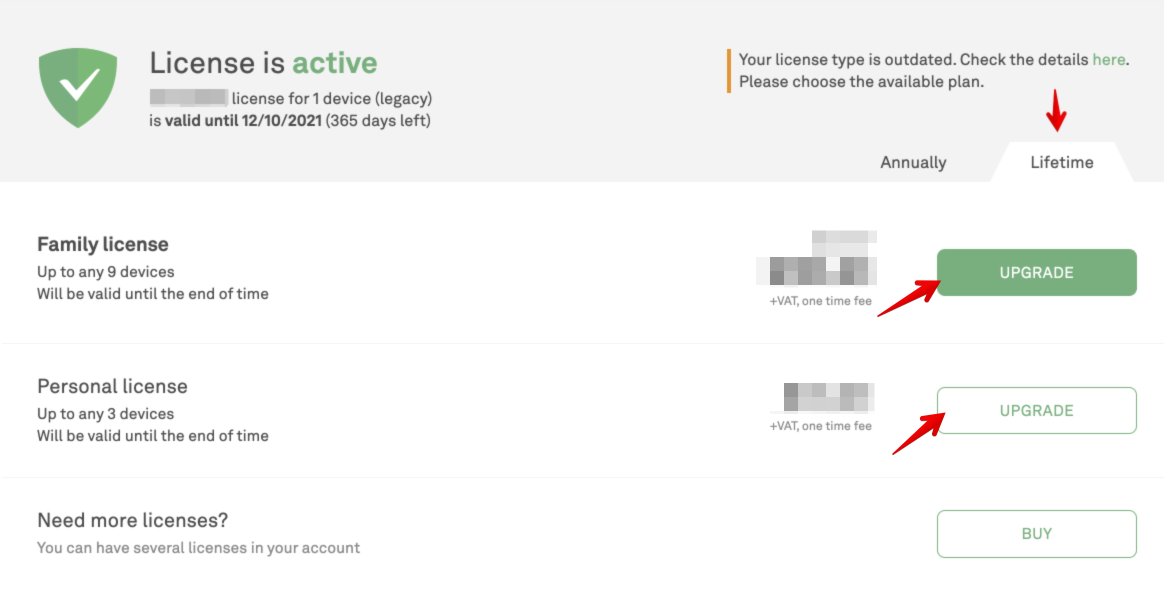Upgrade to the Personal license
Screen dimensions: 1164x593
pos(1036,410)
